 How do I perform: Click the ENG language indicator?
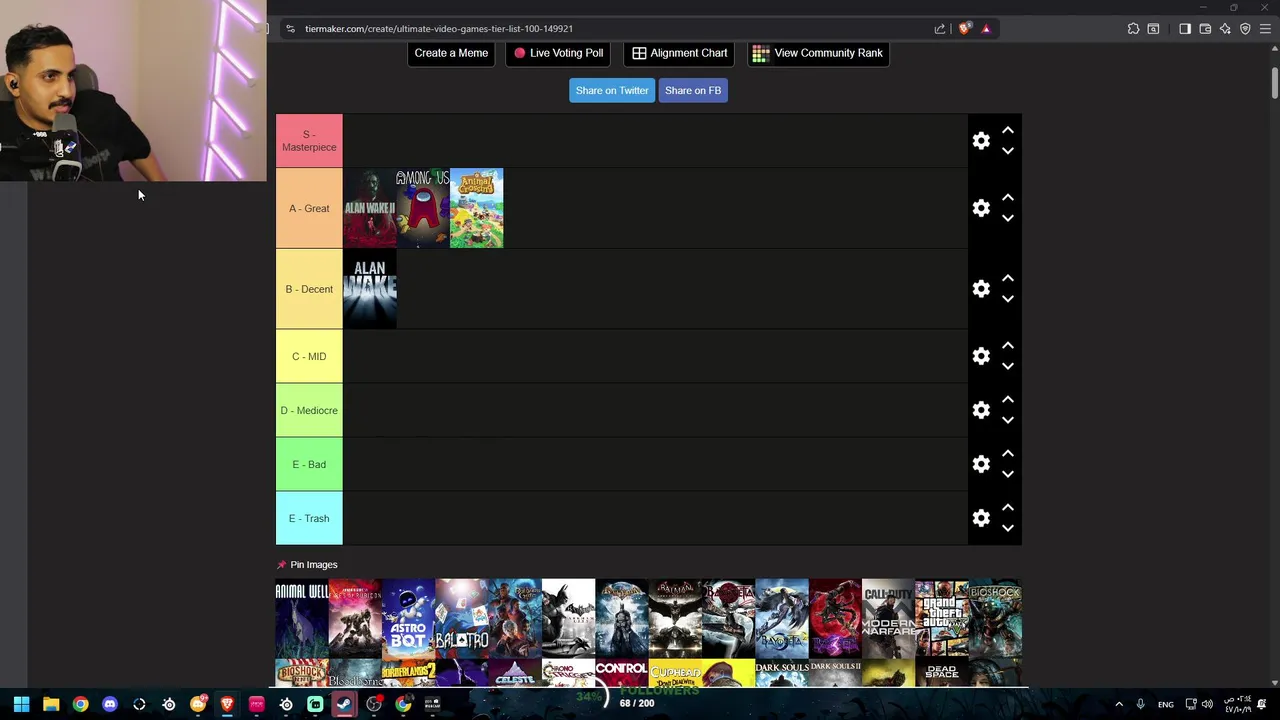[x=1166, y=704]
